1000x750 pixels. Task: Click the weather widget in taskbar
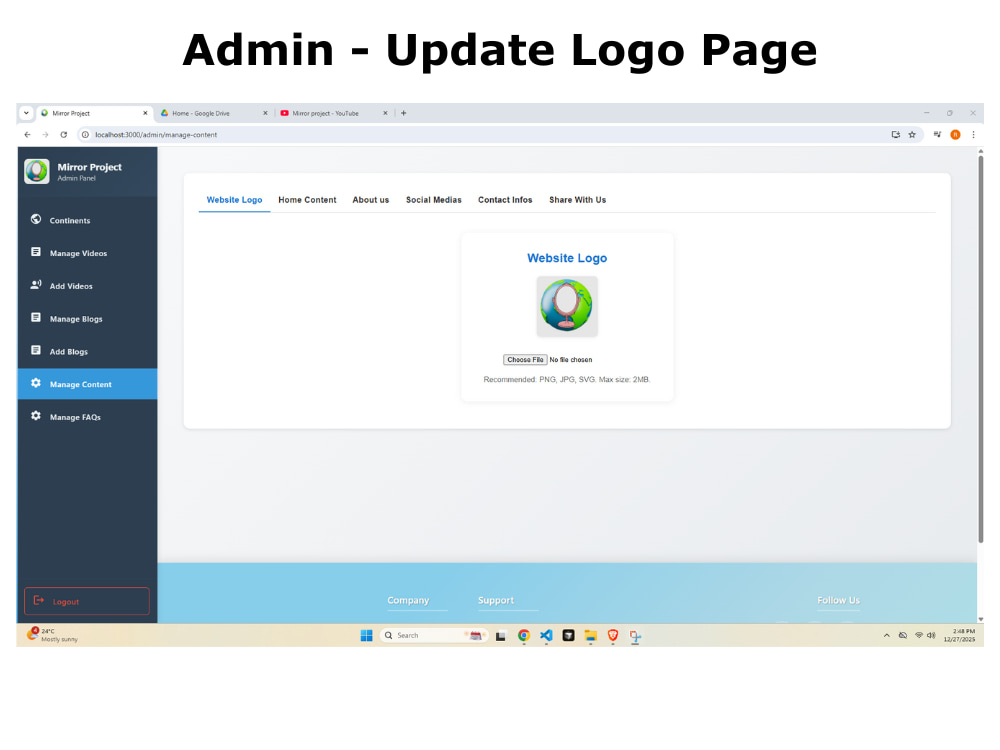(52, 635)
